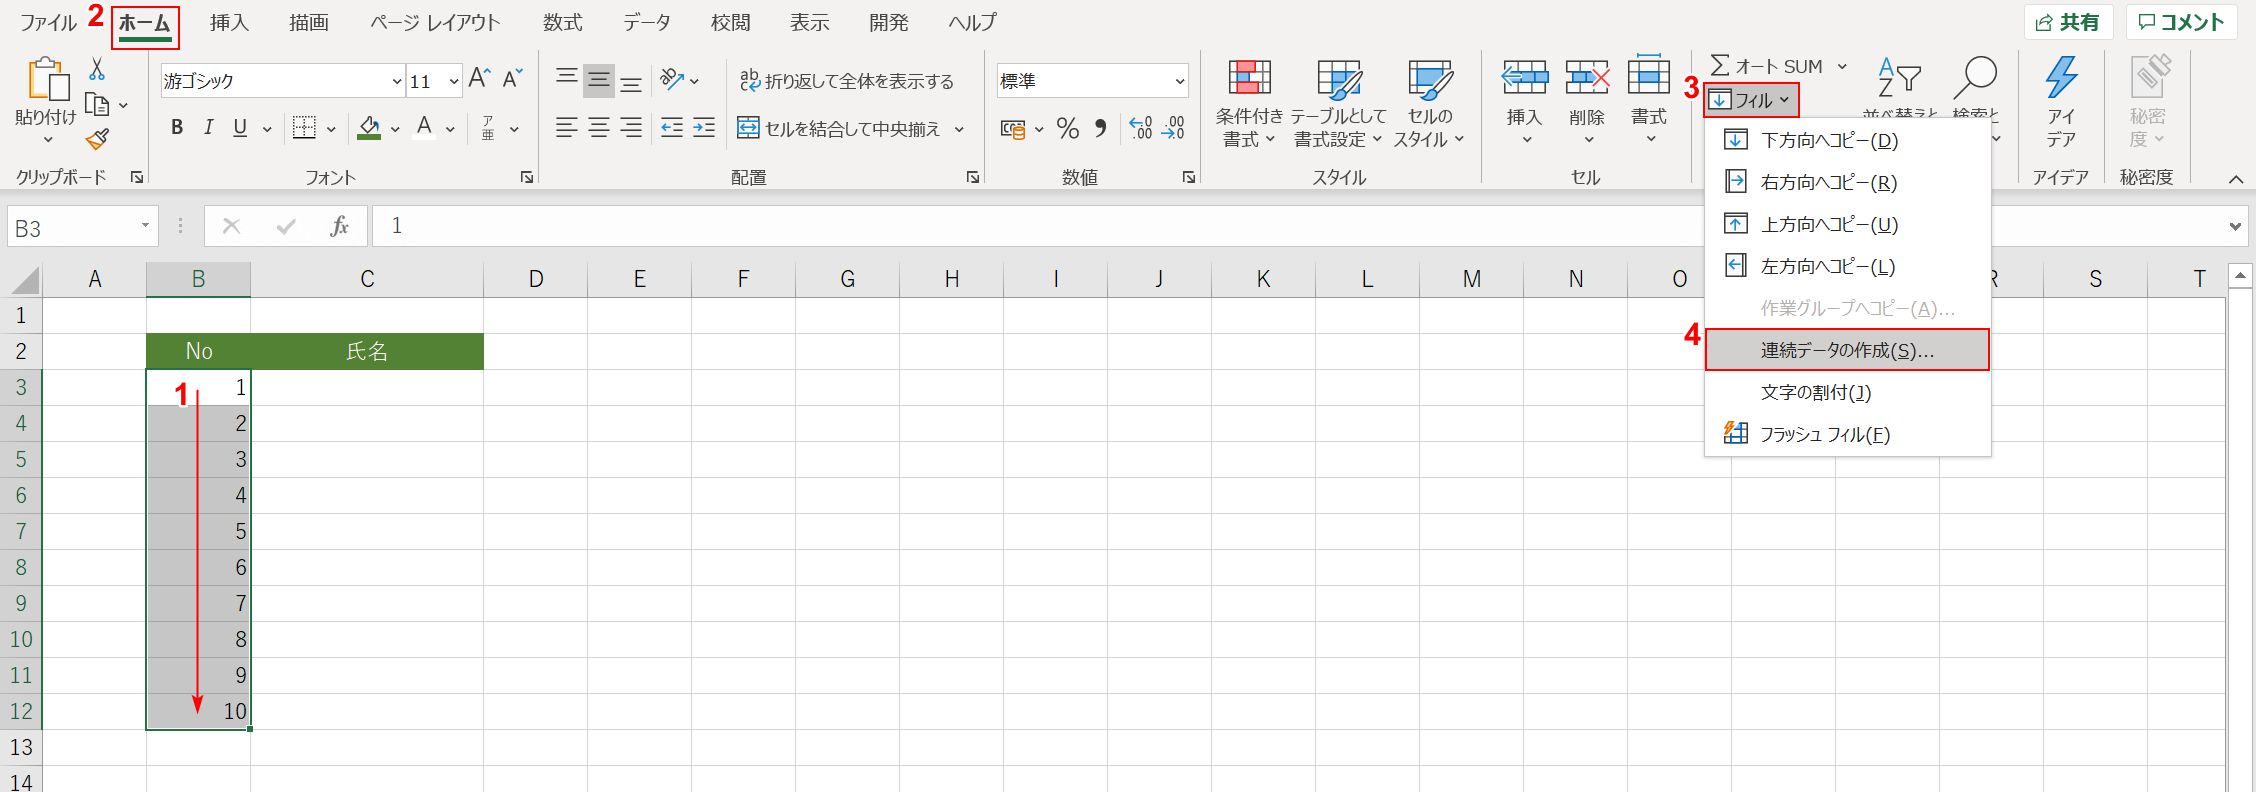This screenshot has width=2256, height=792.
Task: Switch to the 数式 ribbon tab
Action: pyautogui.click(x=563, y=23)
